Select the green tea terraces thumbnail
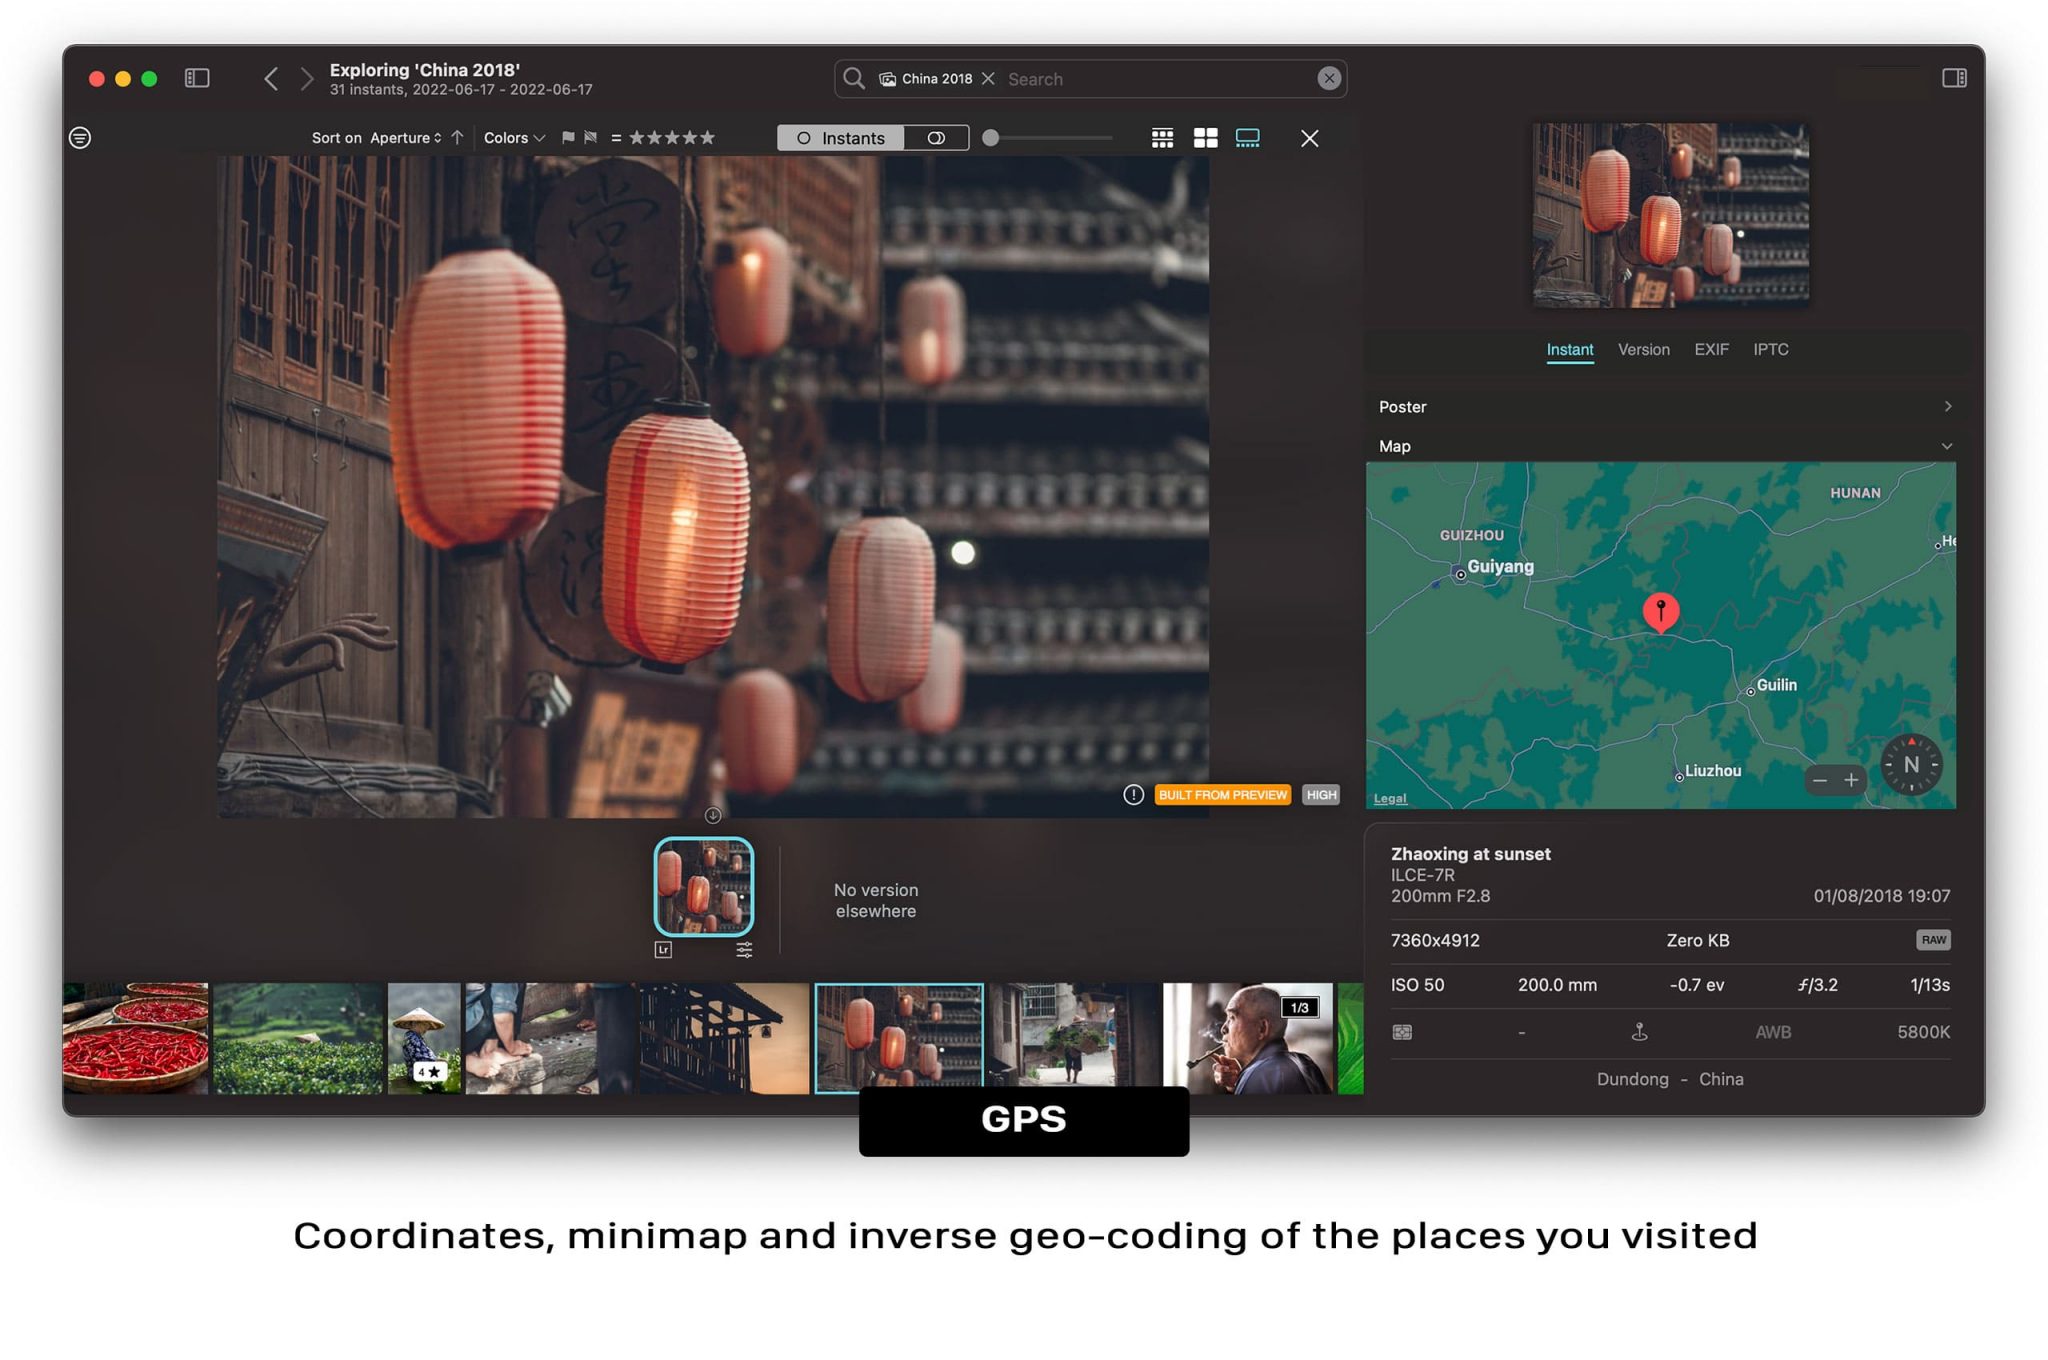The height and width of the screenshot is (1360, 2048). [x=298, y=1038]
